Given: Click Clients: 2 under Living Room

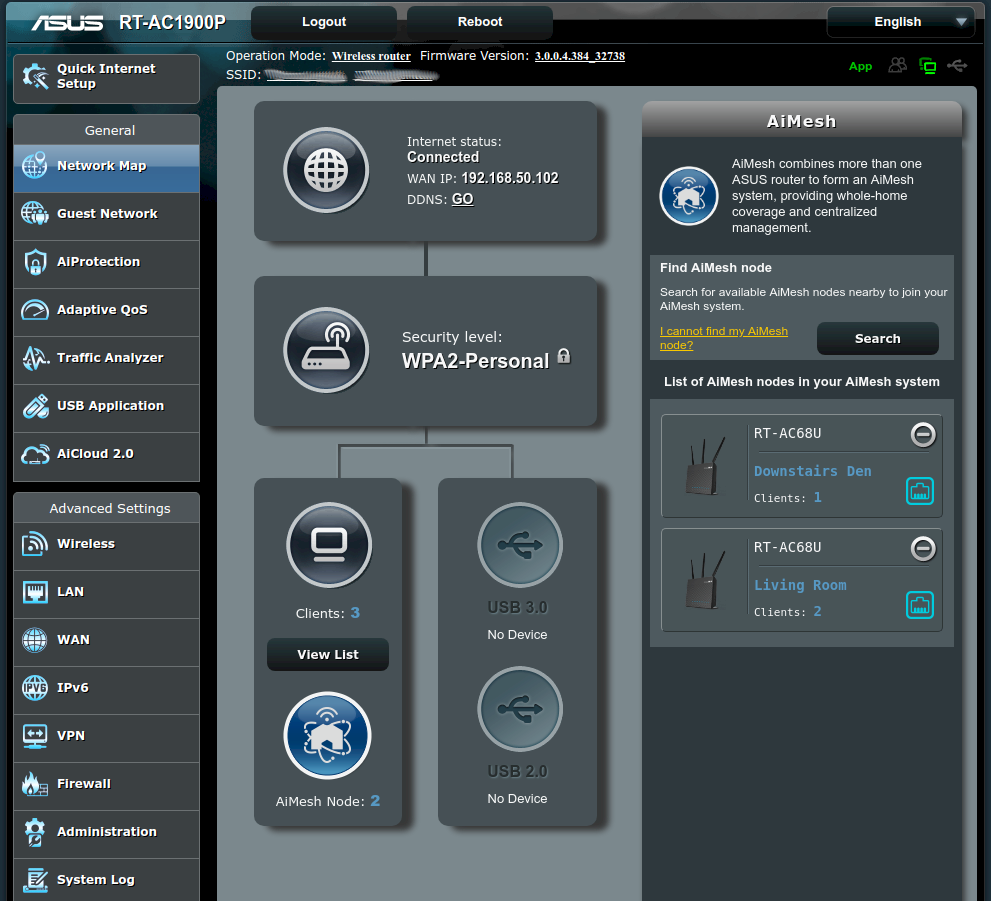Looking at the screenshot, I should pos(787,612).
